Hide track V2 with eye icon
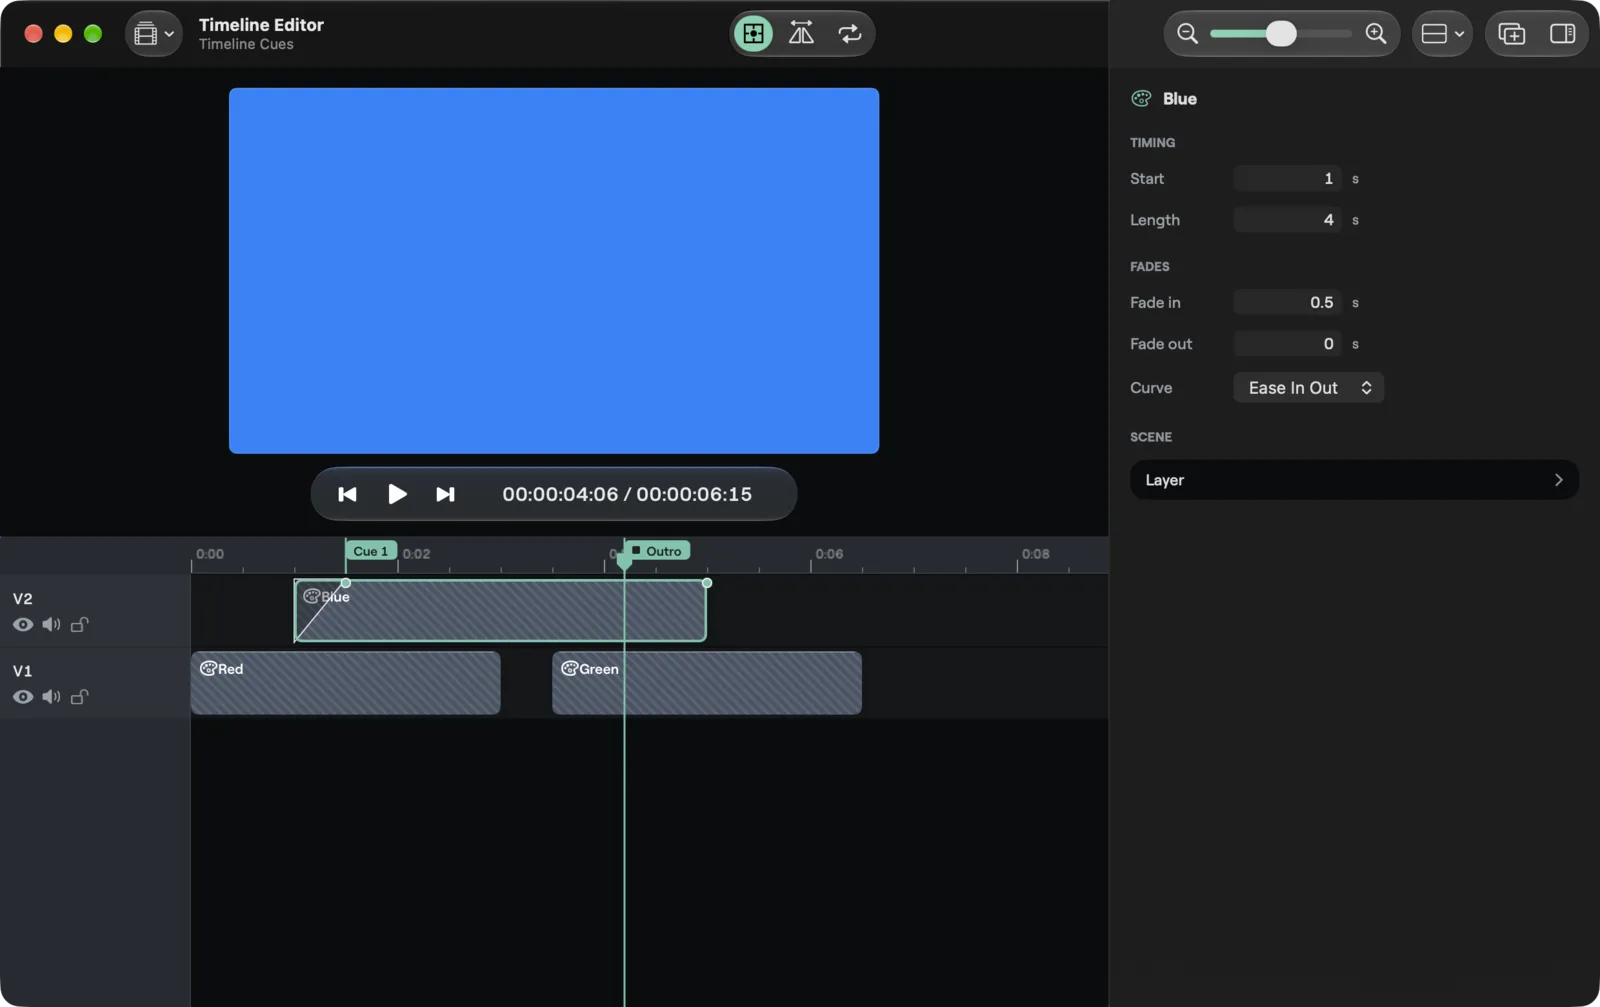 [x=23, y=625]
